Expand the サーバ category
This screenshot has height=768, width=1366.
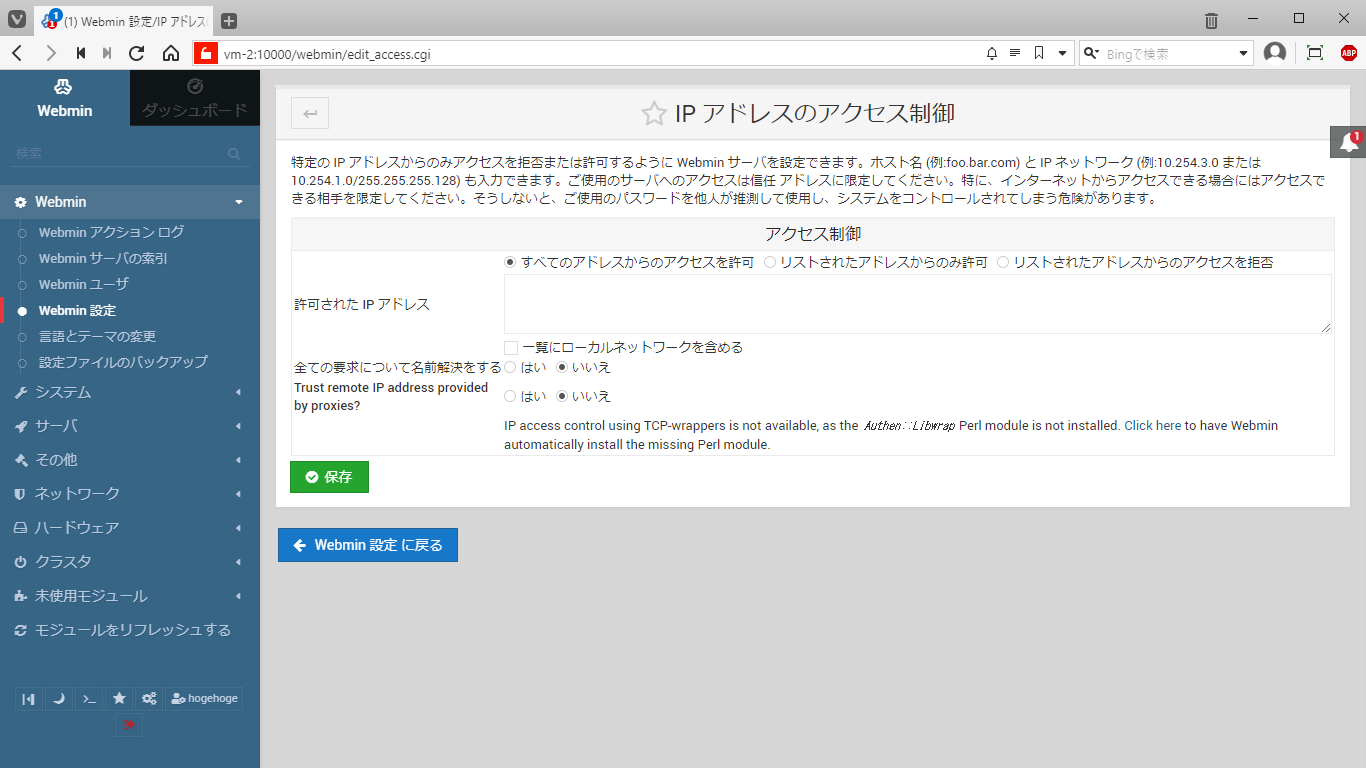[x=130, y=426]
